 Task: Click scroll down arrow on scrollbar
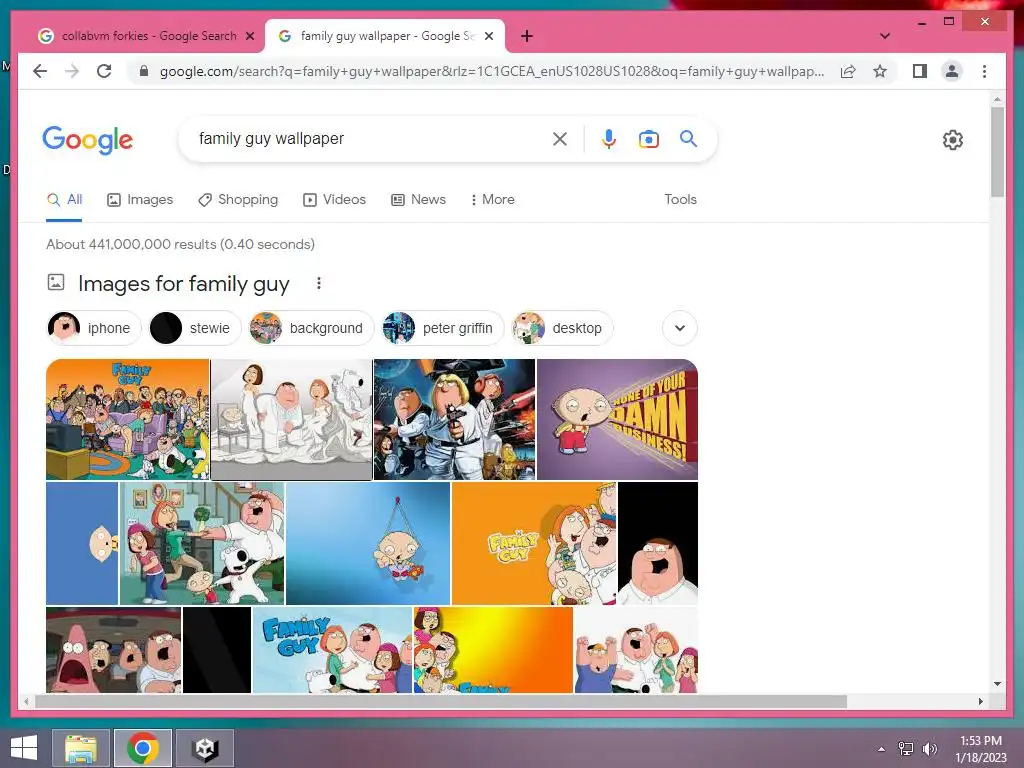(997, 684)
